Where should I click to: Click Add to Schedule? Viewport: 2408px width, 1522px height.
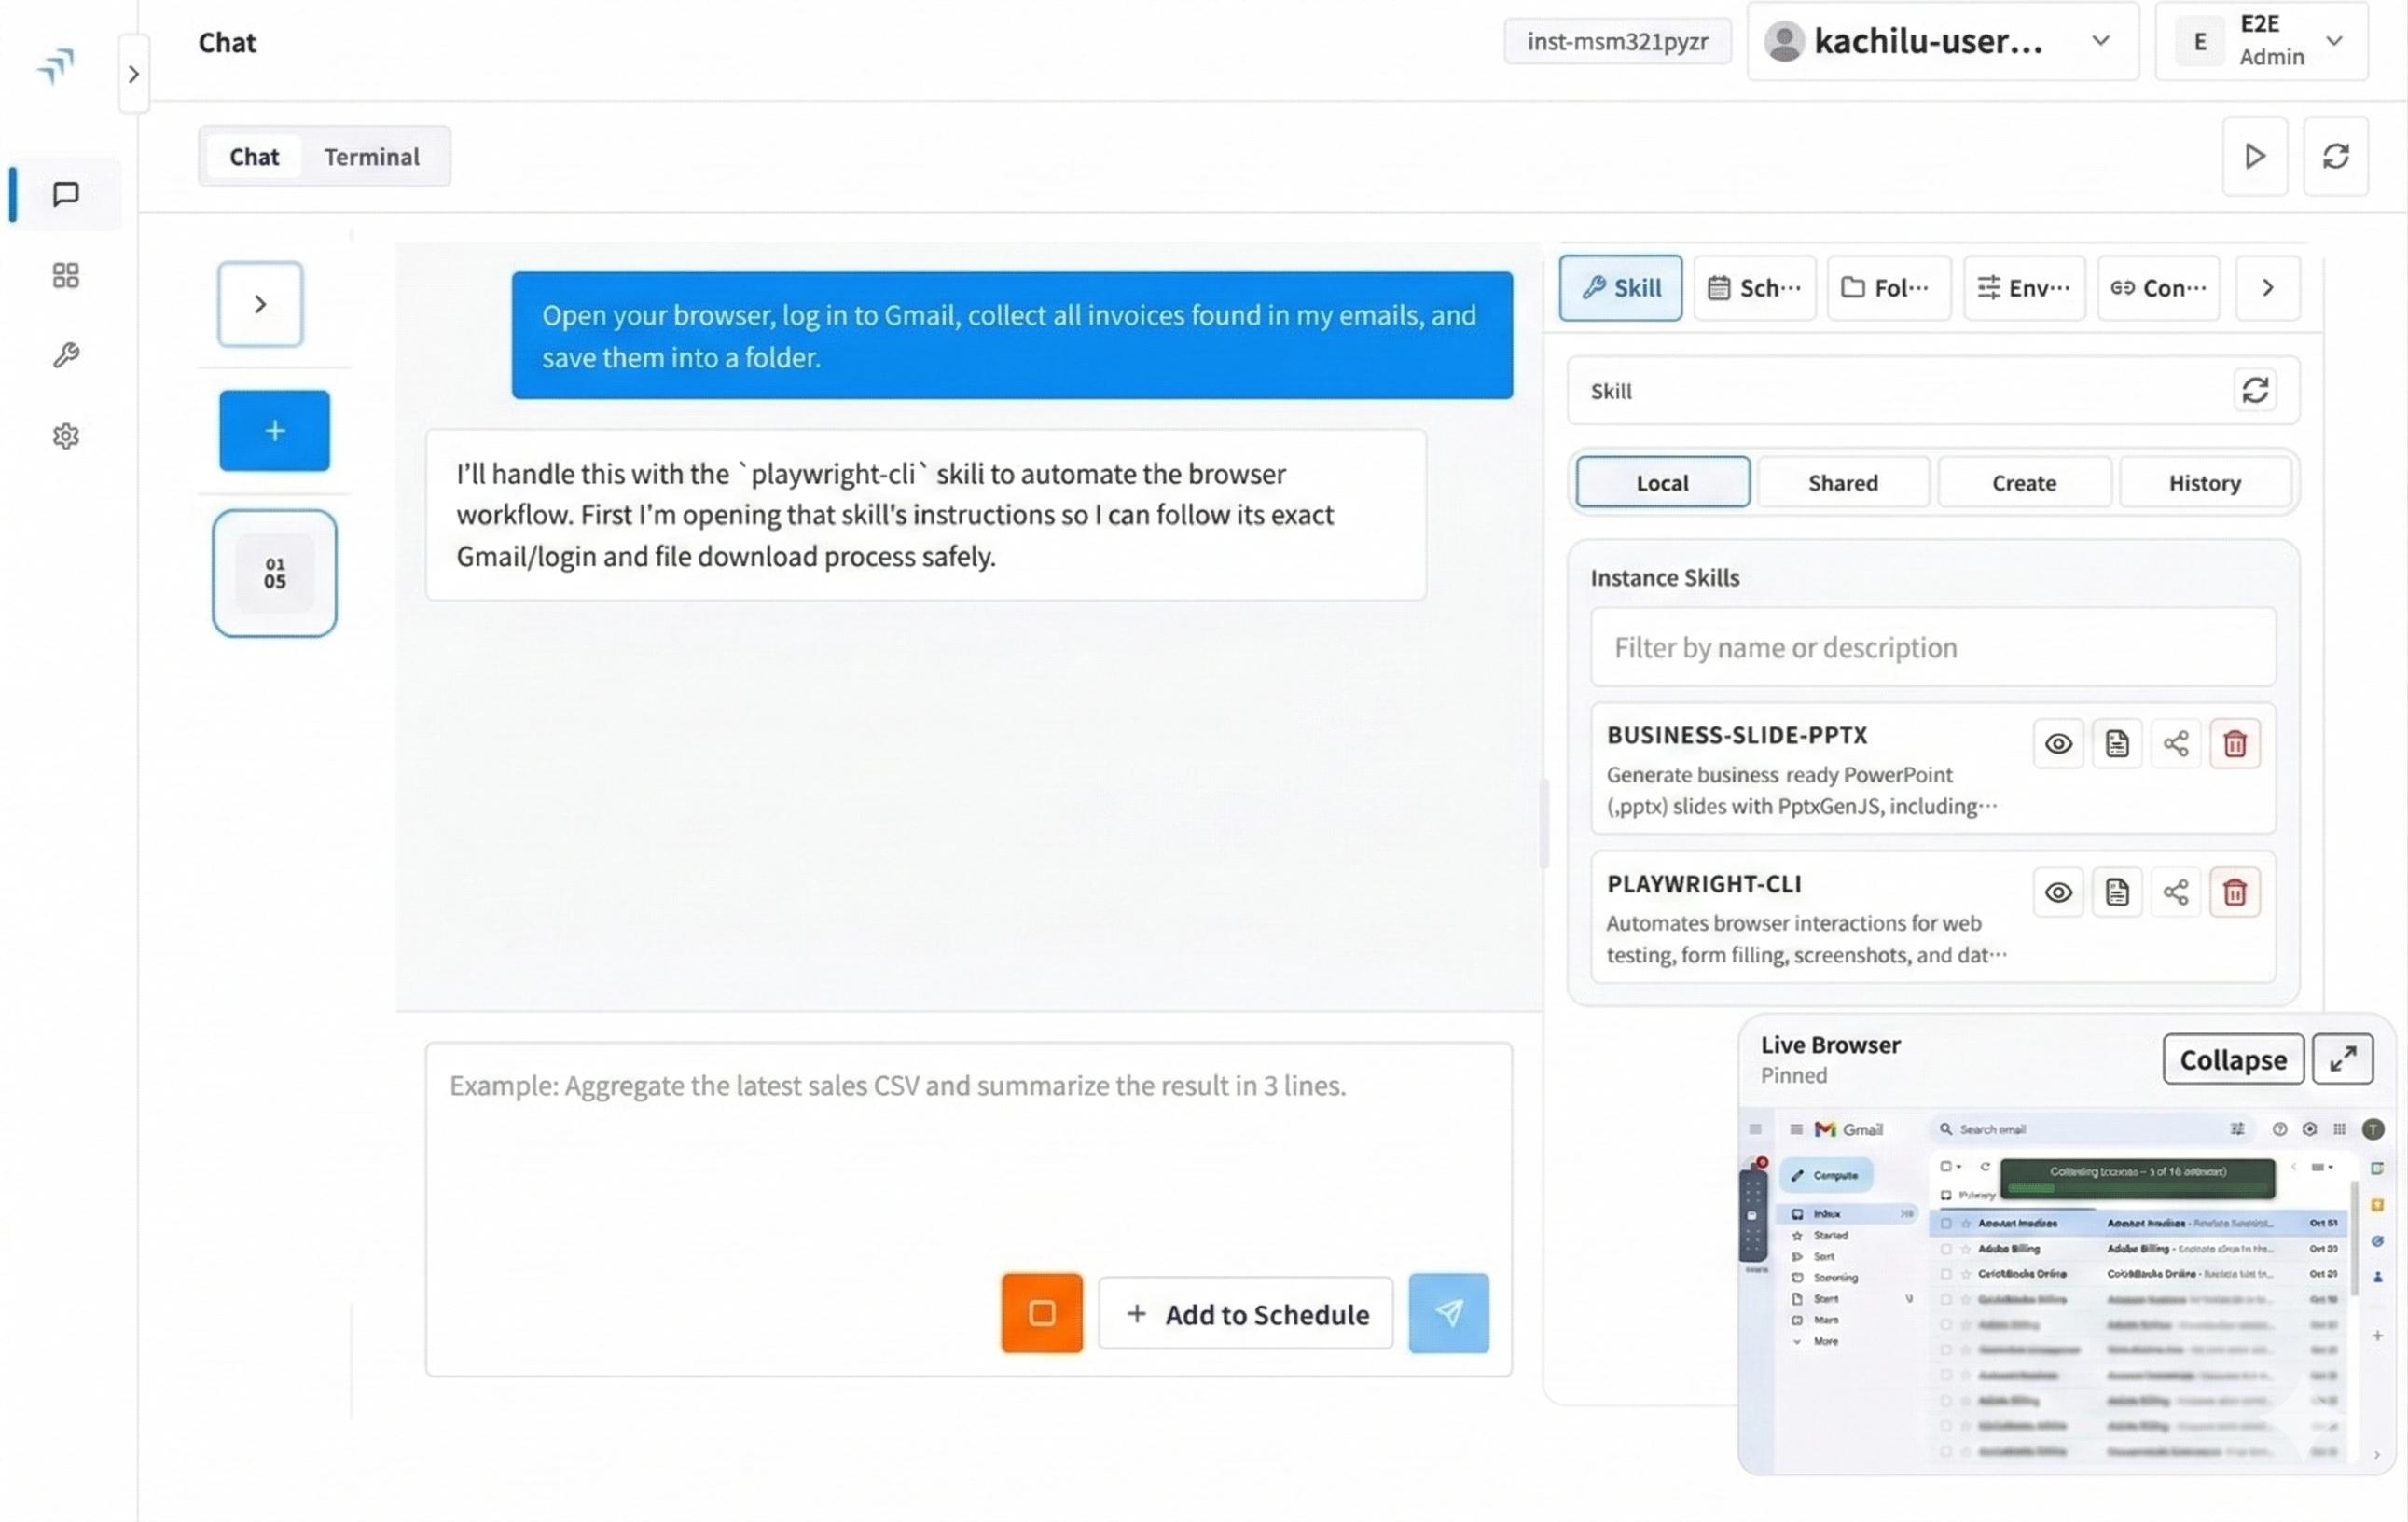[1245, 1313]
